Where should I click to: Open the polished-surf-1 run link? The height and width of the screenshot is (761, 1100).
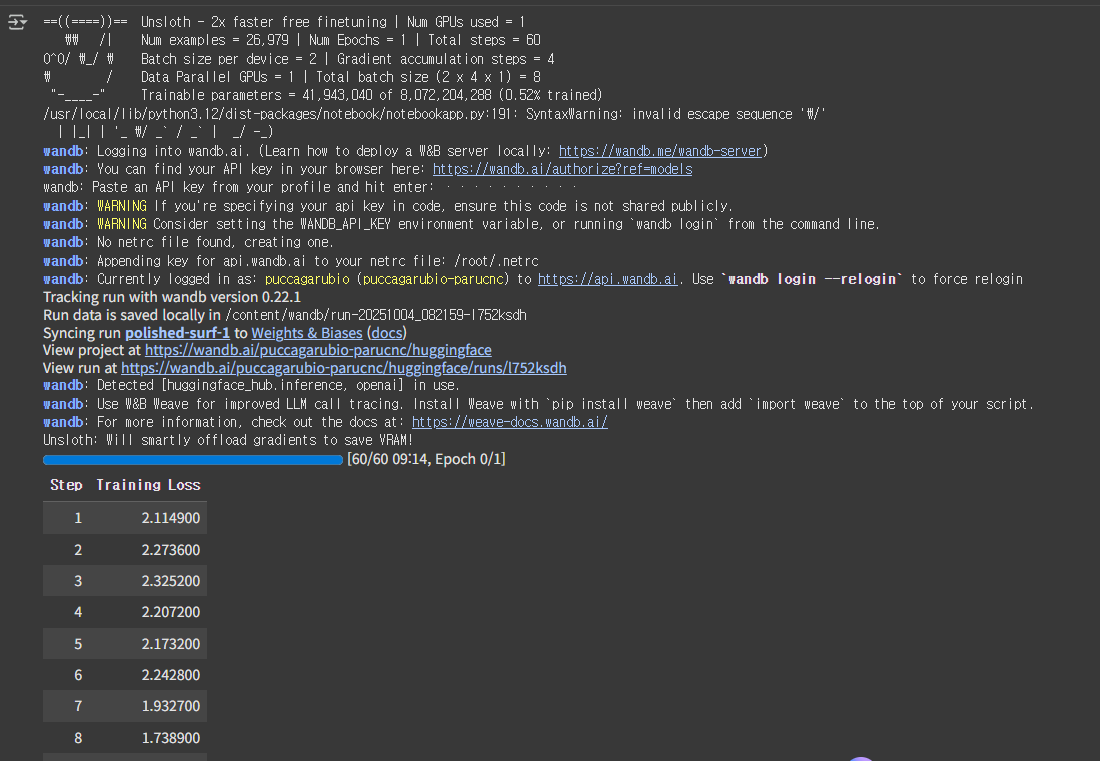[177, 332]
